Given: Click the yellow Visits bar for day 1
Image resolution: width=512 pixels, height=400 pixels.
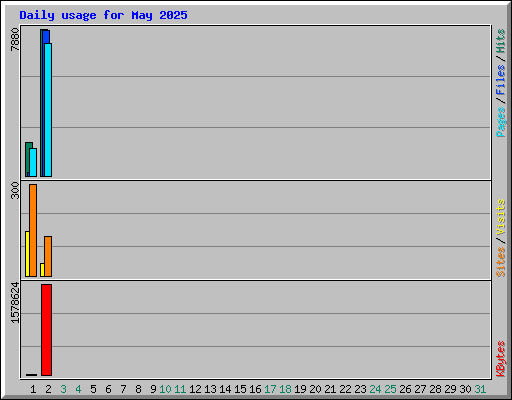Looking at the screenshot, I should pos(27,254).
